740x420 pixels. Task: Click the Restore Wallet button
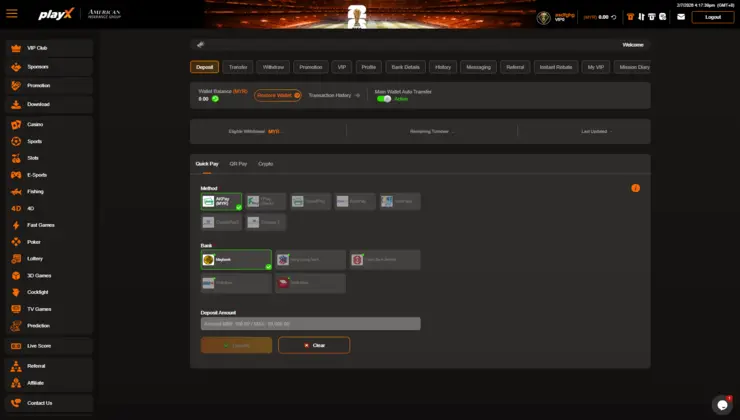[278, 95]
